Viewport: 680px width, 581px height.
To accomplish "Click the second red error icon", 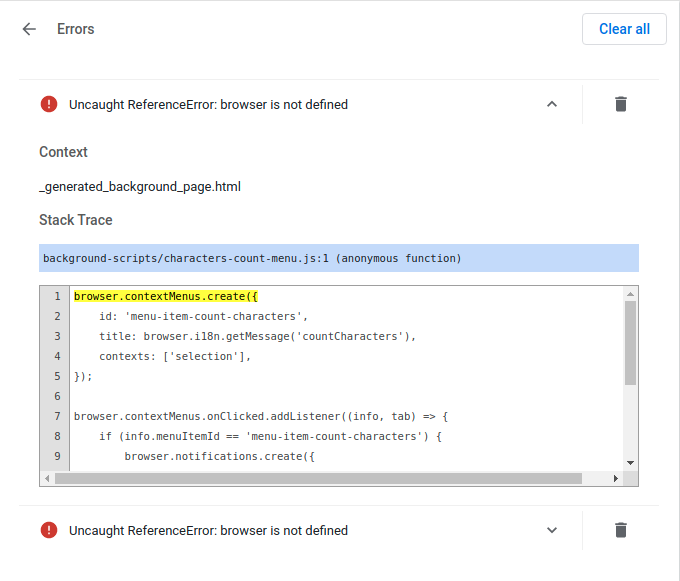I will pyautogui.click(x=49, y=530).
